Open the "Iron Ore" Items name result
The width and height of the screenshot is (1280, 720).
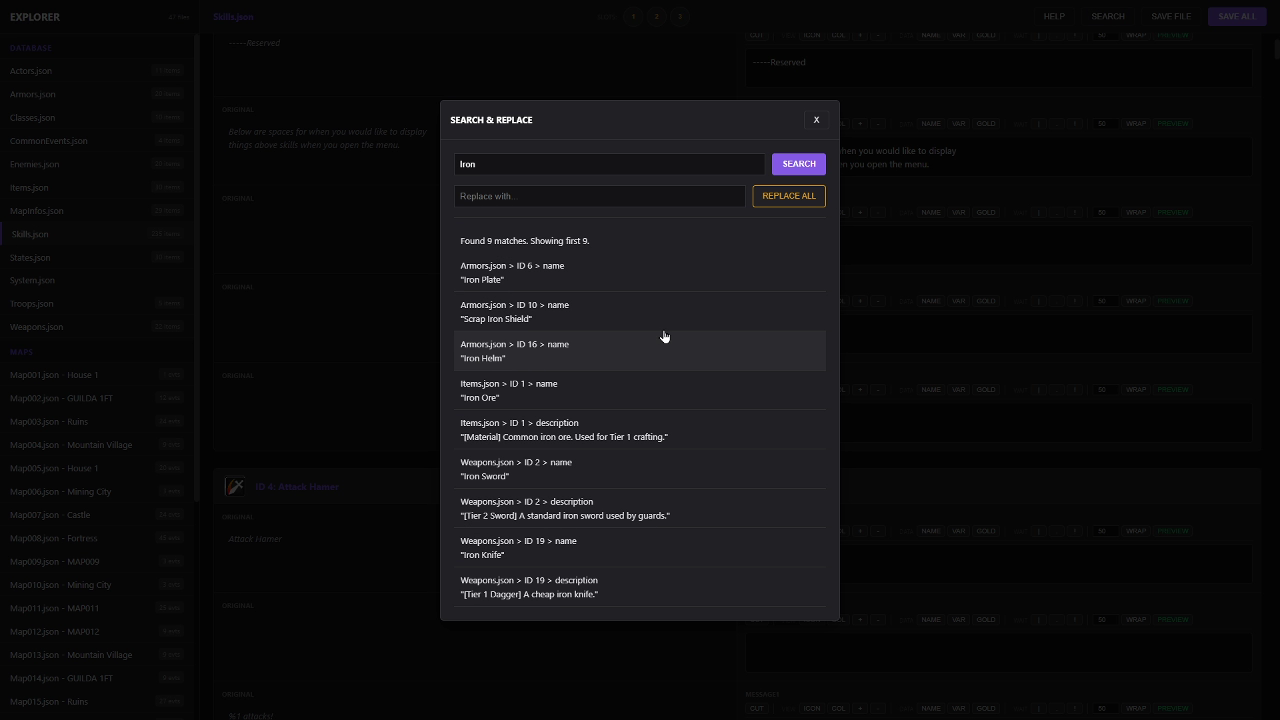(640, 390)
